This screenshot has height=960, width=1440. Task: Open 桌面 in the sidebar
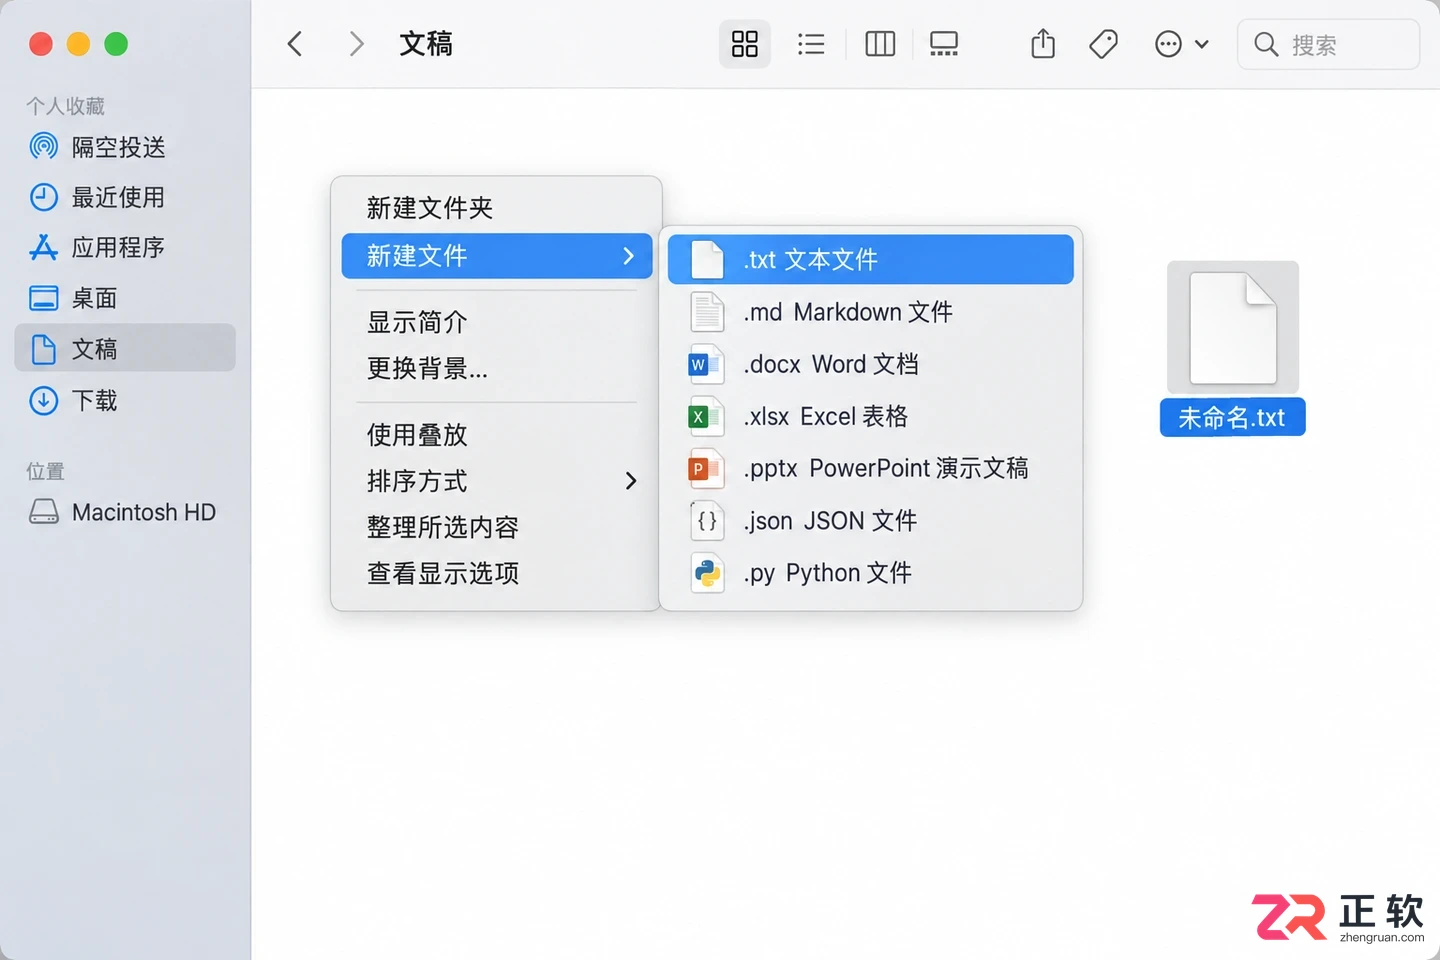point(125,298)
